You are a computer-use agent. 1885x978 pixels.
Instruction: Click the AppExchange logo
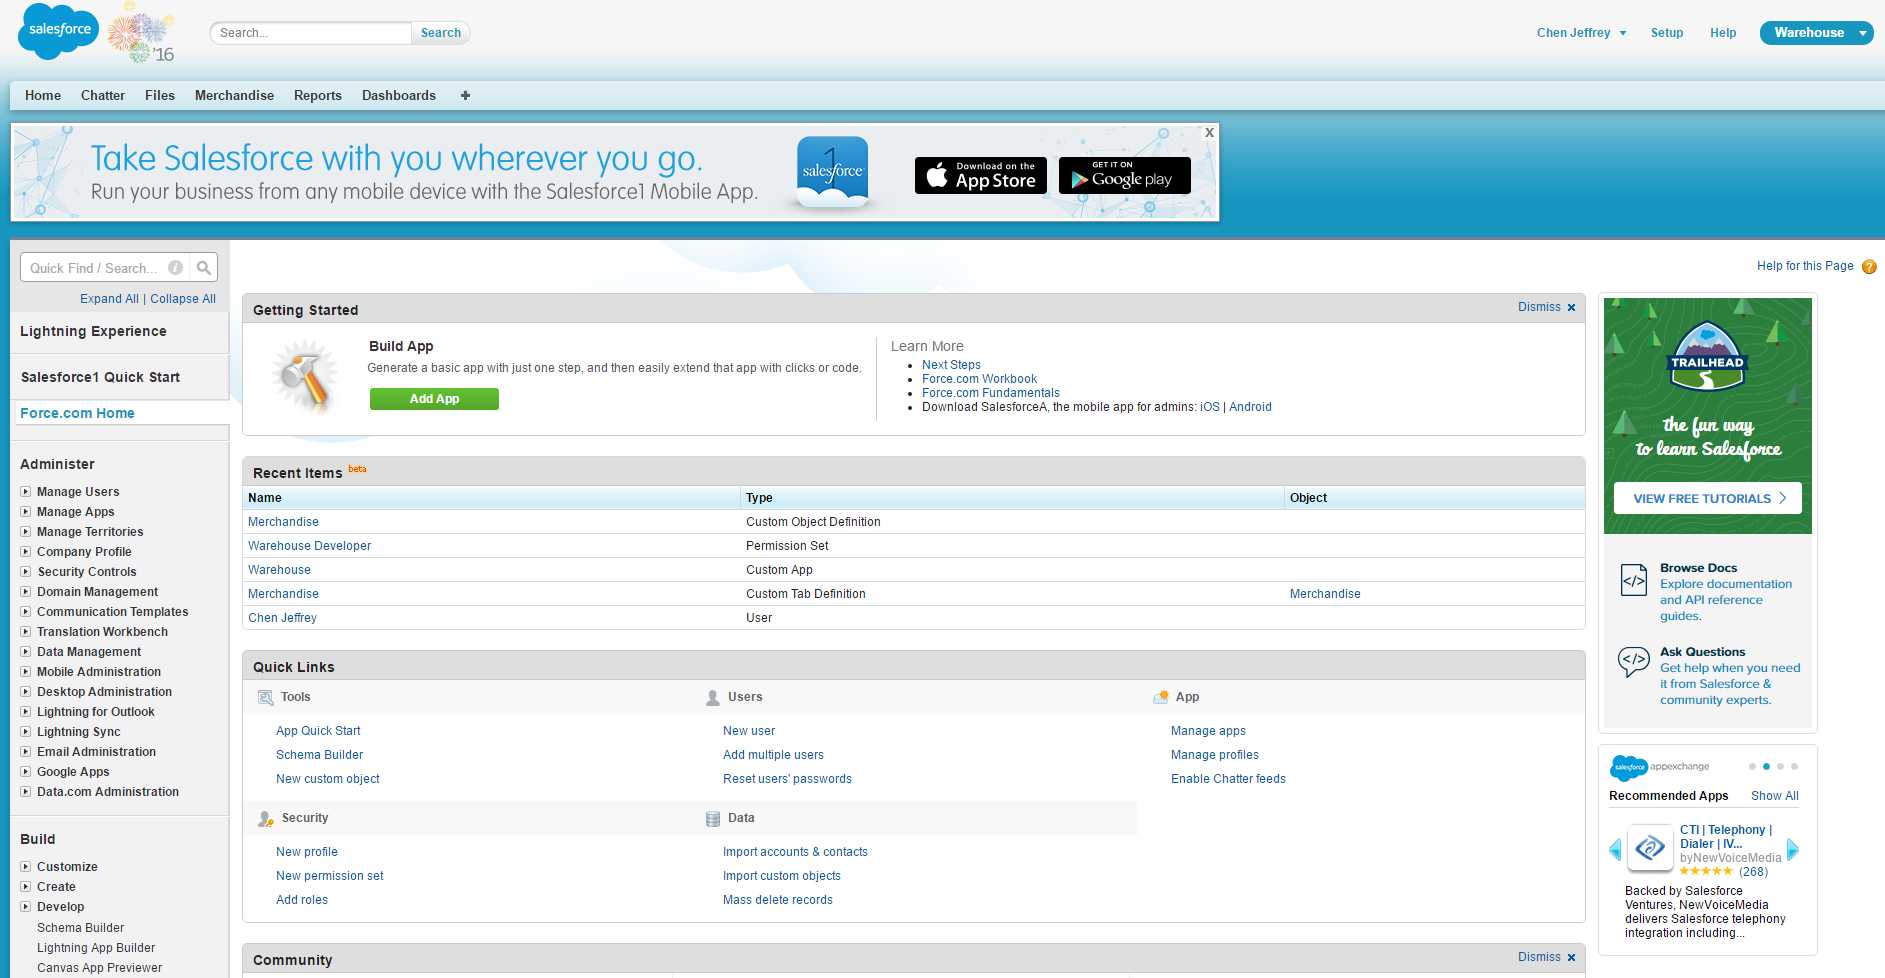1659,767
